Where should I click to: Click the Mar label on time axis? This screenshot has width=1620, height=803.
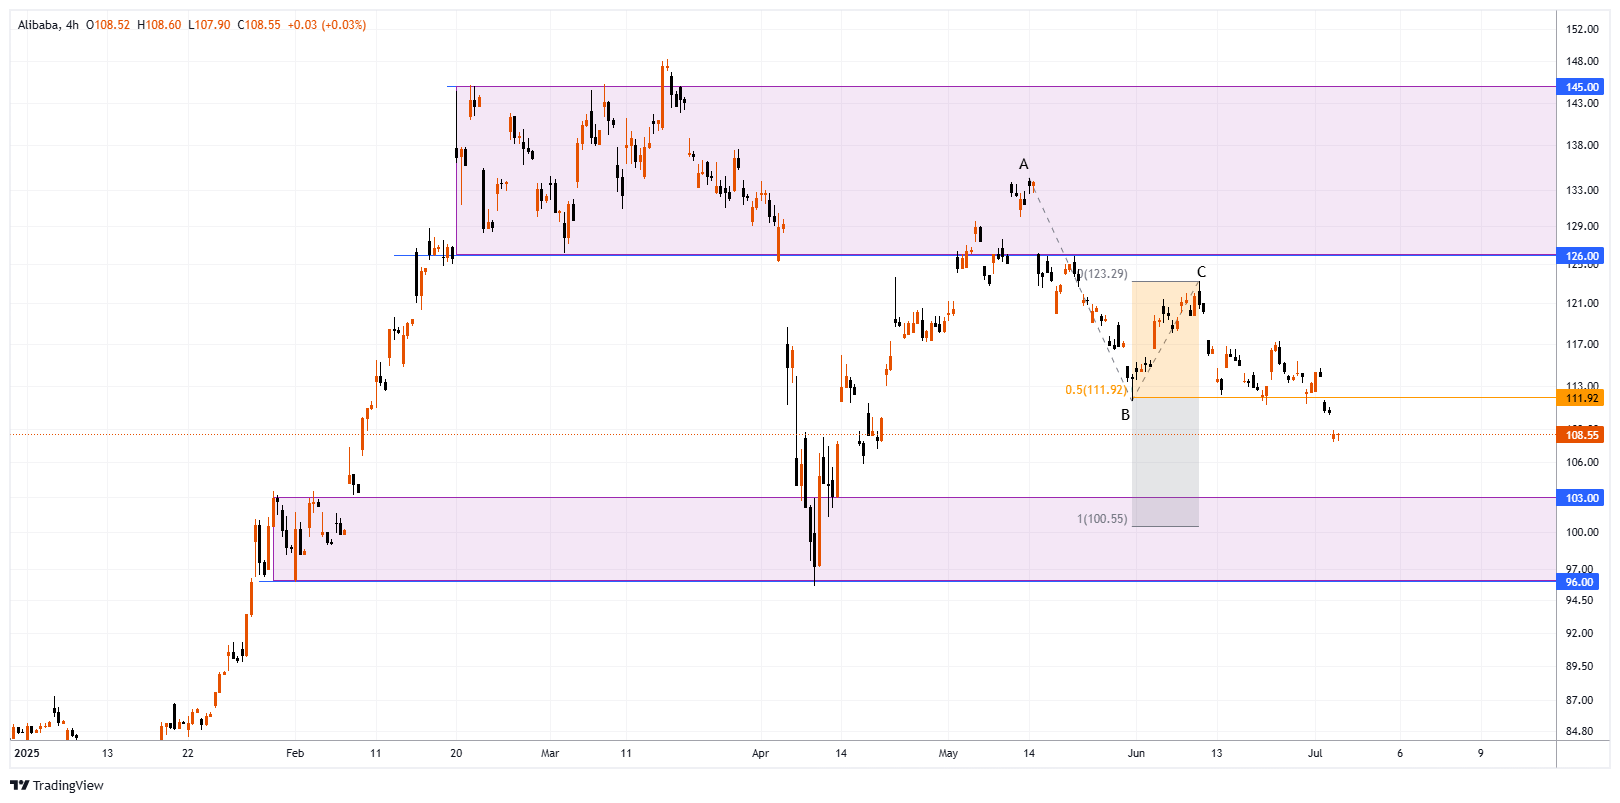click(x=550, y=753)
